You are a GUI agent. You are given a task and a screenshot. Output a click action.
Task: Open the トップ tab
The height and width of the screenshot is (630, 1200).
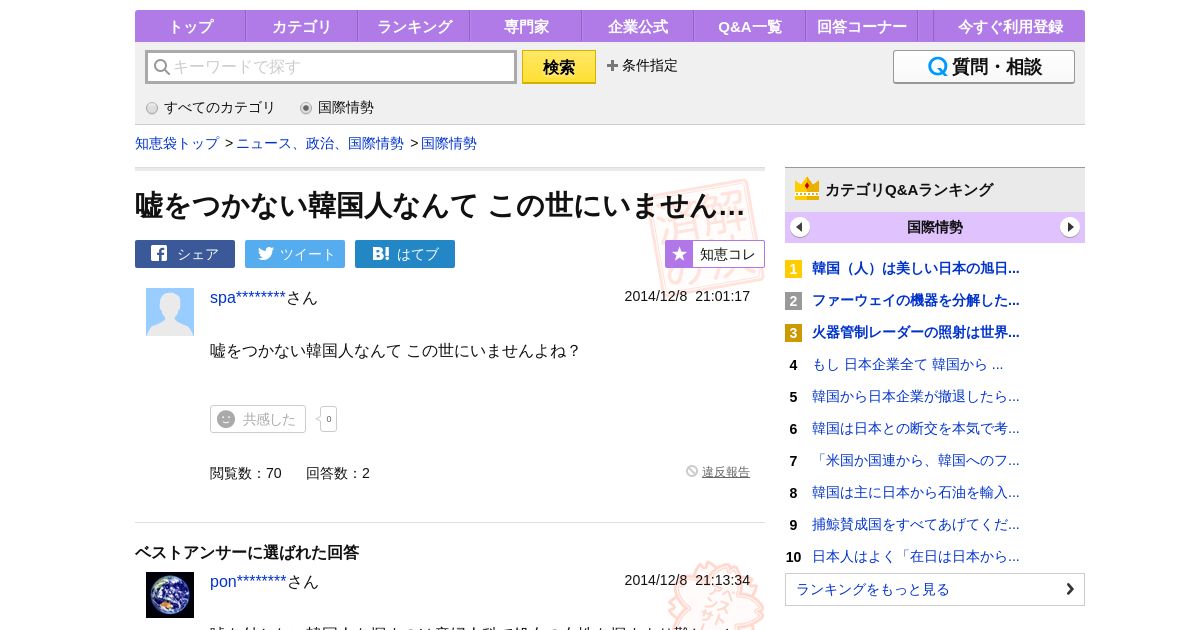pos(190,26)
